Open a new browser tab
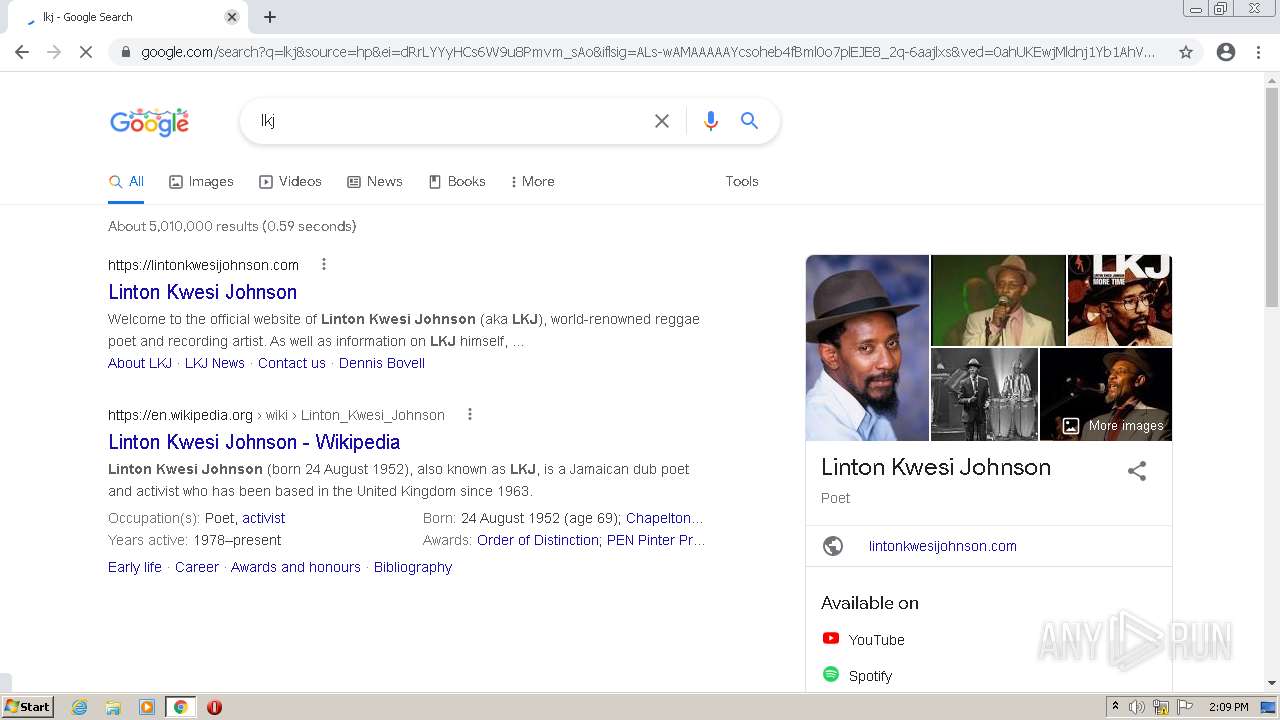 click(x=270, y=17)
